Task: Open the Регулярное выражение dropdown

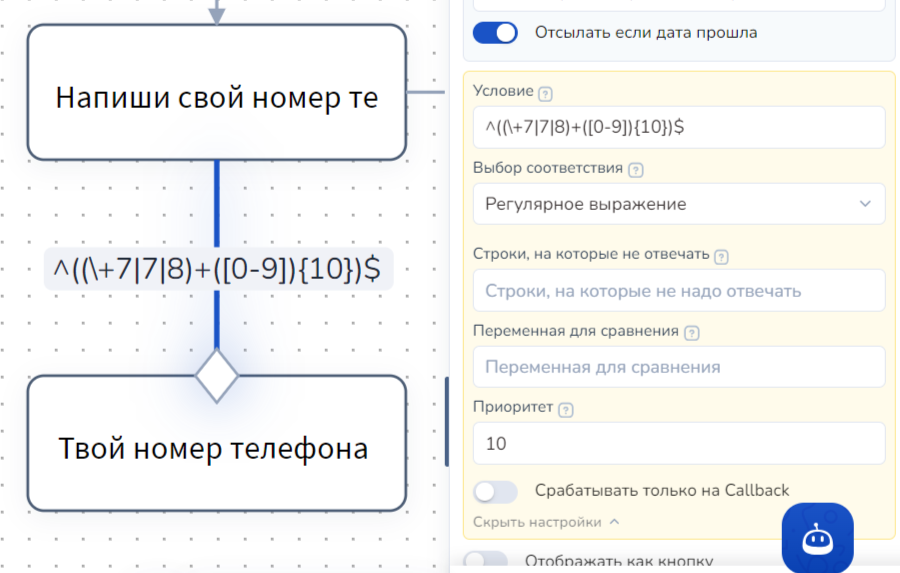Action: [678, 204]
